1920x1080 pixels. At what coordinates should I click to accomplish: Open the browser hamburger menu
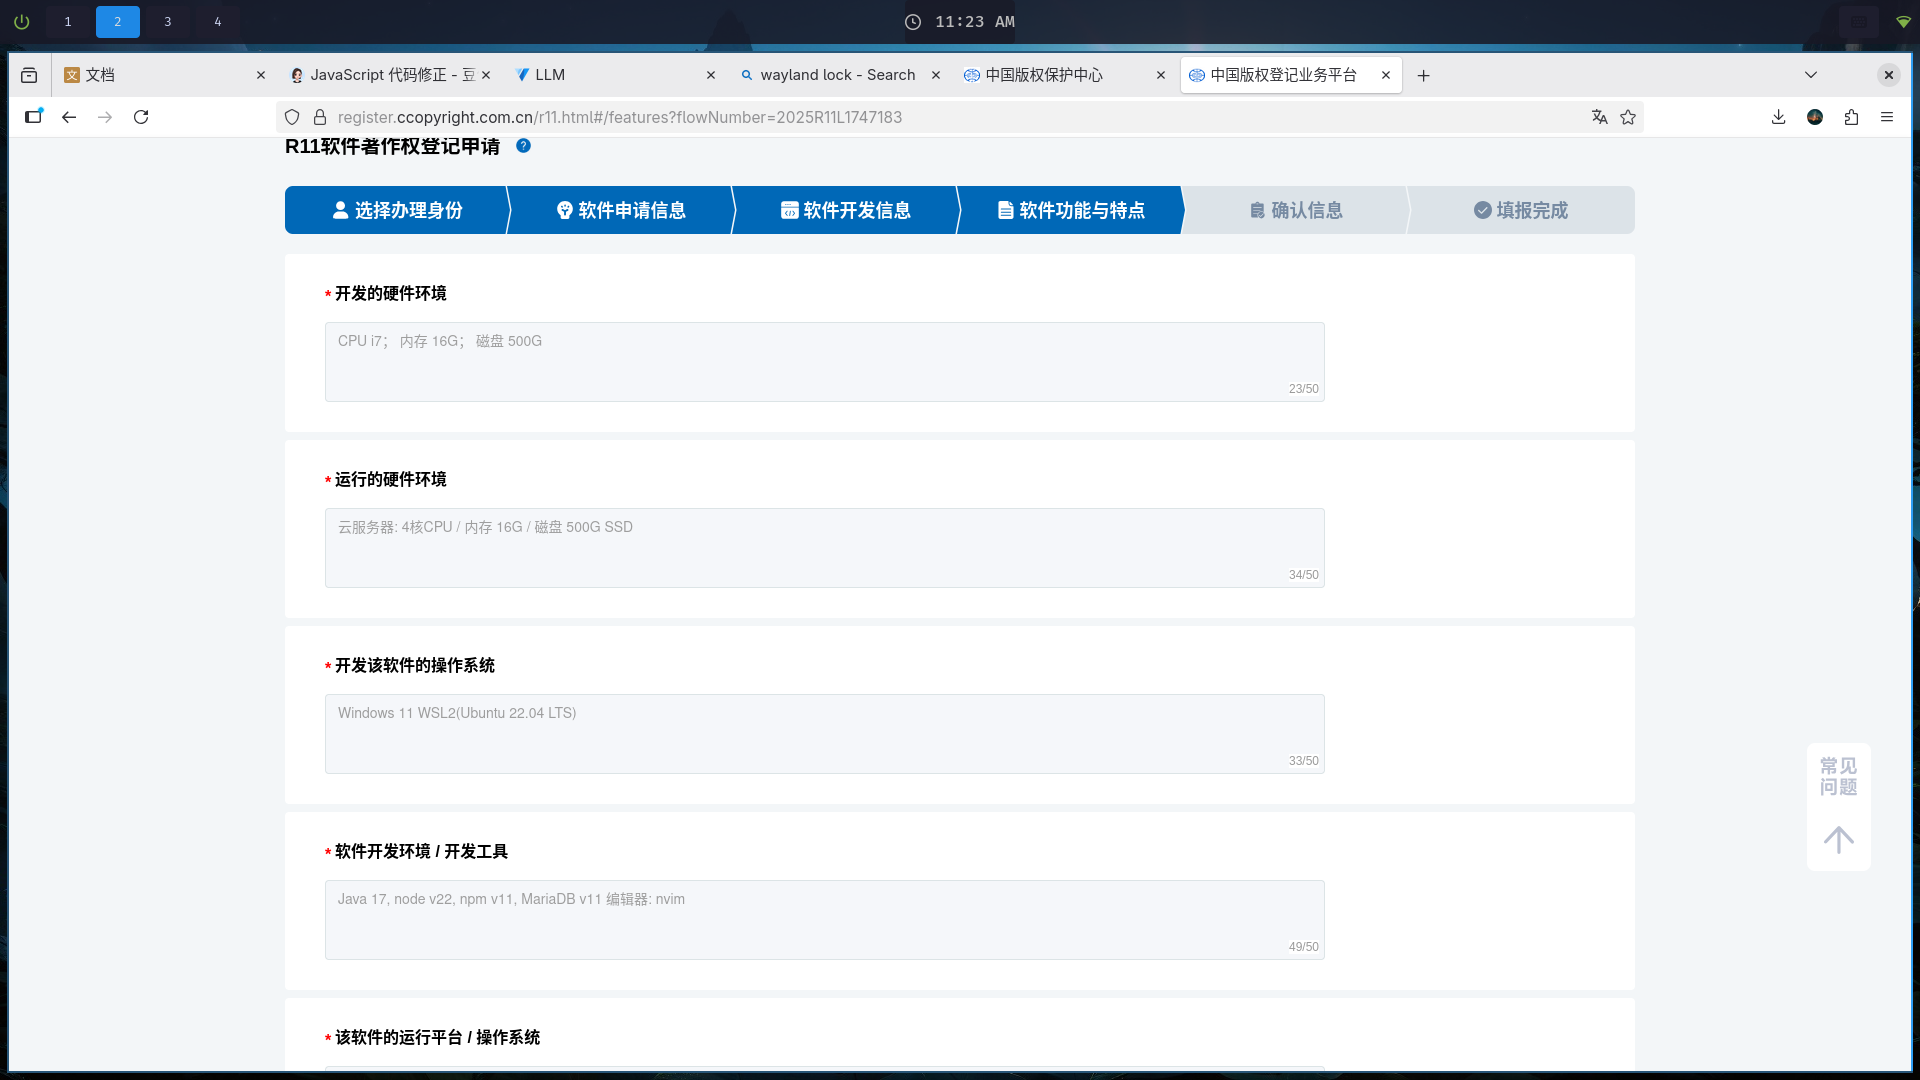(1887, 117)
